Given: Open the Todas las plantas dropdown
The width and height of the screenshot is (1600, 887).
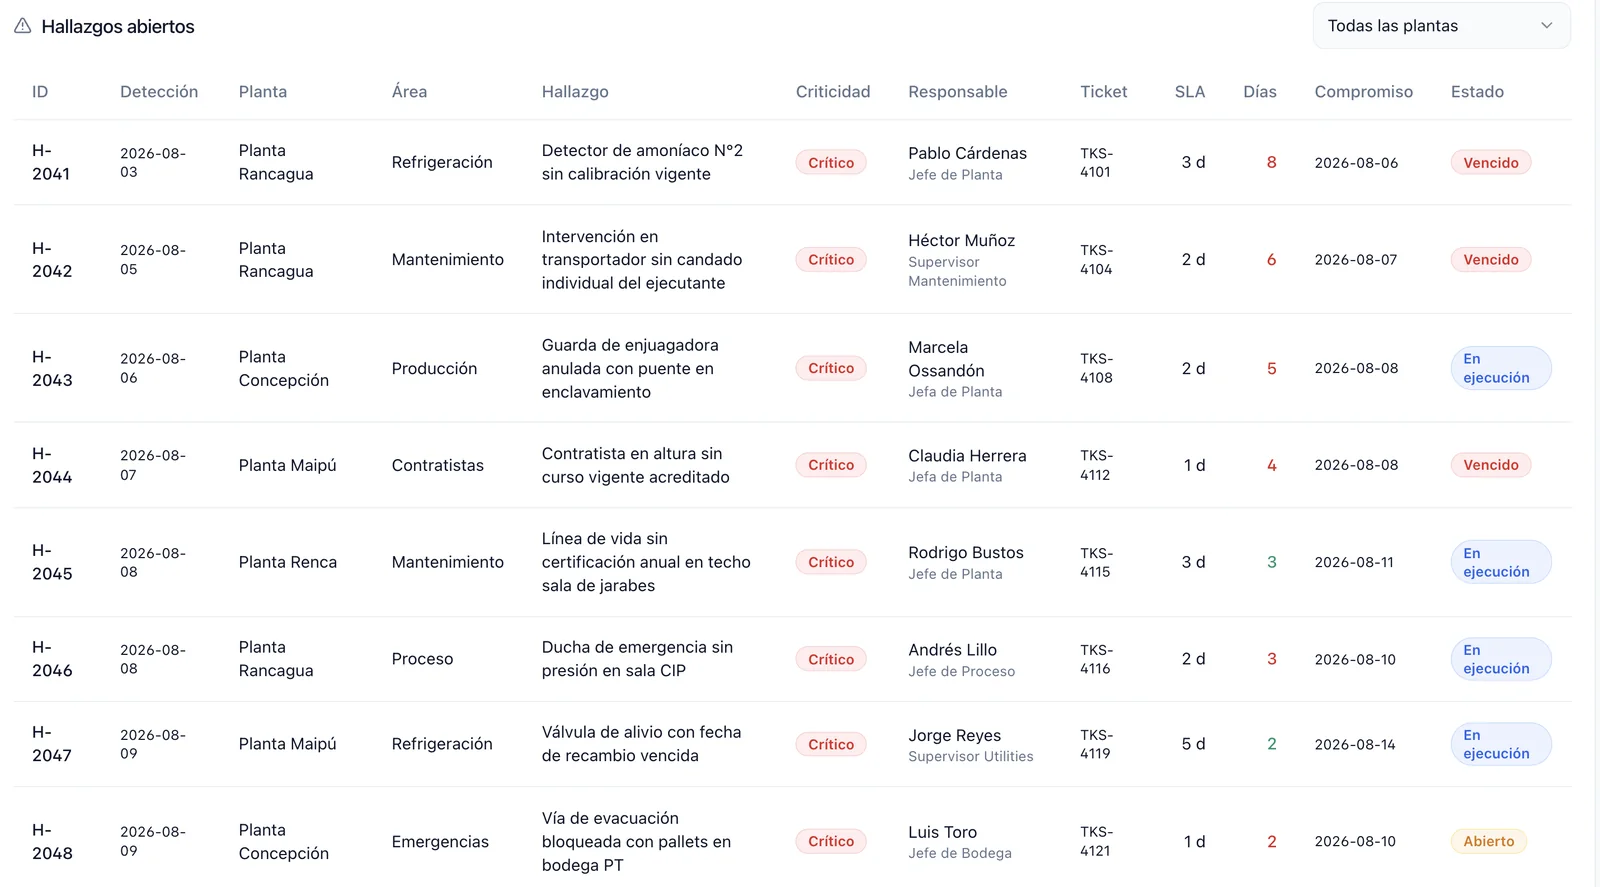Looking at the screenshot, I should pos(1441,26).
